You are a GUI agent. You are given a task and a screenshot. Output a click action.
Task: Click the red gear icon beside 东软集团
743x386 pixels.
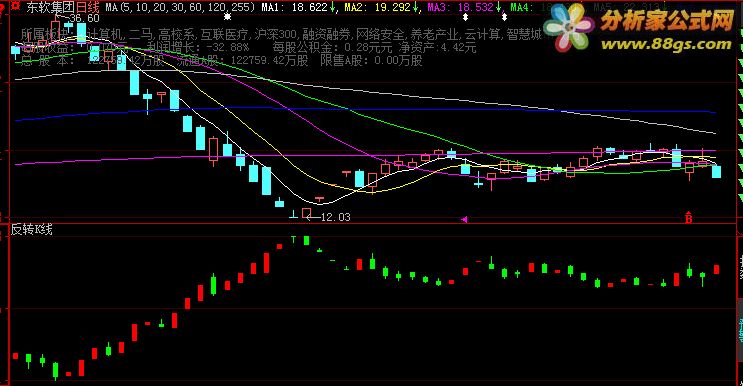point(16,6)
